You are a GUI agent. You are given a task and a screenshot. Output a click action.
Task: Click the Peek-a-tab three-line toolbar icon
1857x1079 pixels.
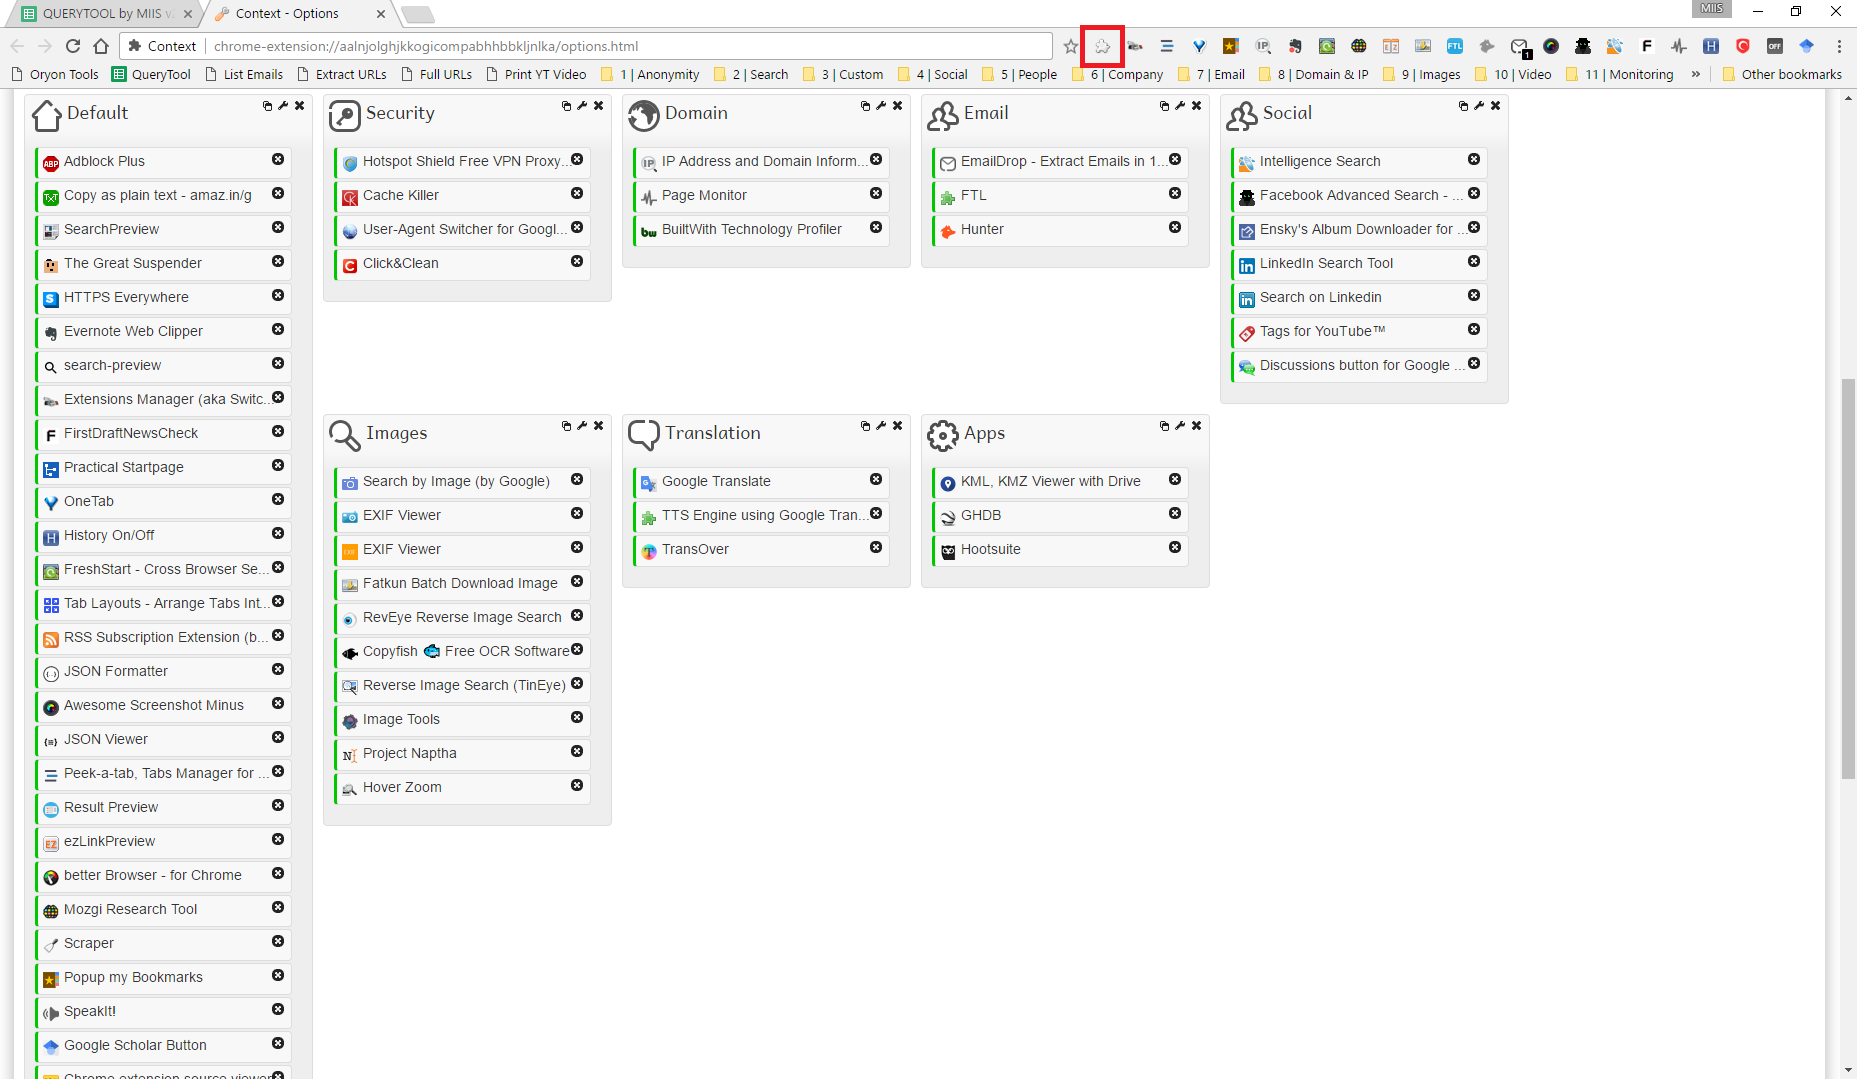point(1167,46)
